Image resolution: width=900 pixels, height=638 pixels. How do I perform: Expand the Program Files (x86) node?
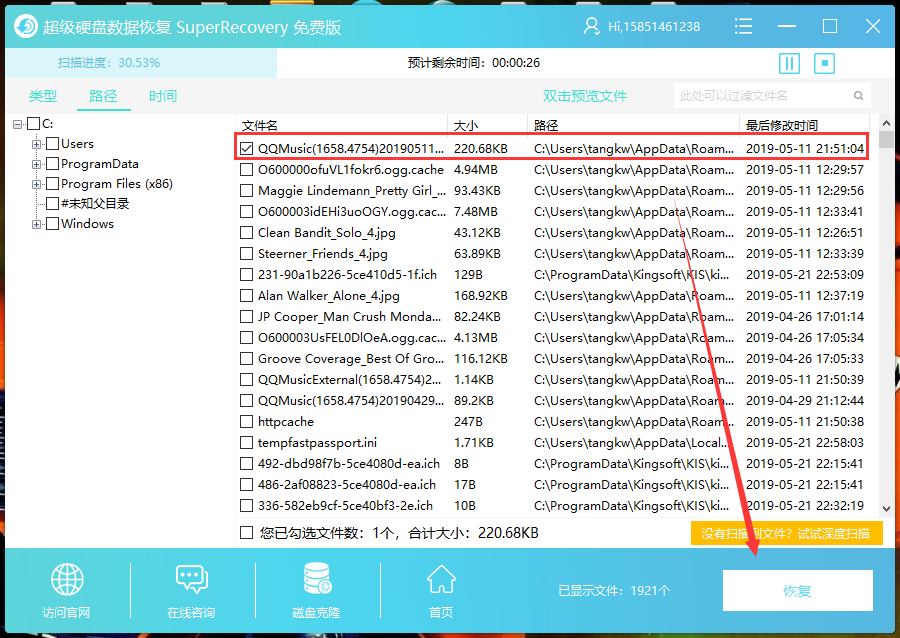[x=37, y=185]
